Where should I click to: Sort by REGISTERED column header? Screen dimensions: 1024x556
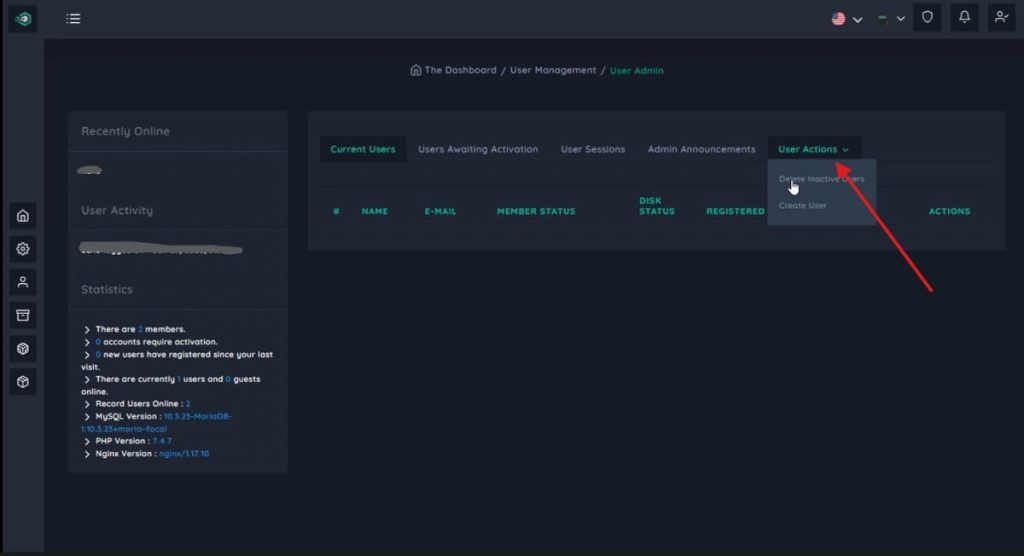tap(735, 211)
